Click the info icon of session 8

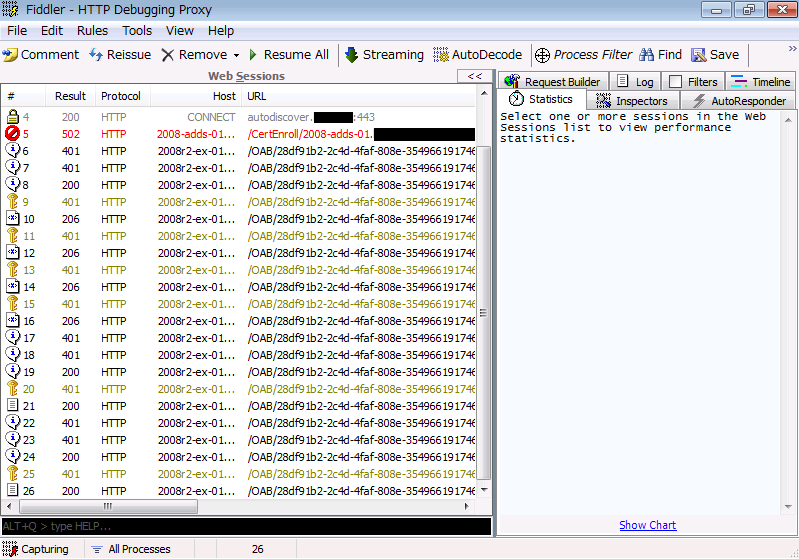(12, 184)
